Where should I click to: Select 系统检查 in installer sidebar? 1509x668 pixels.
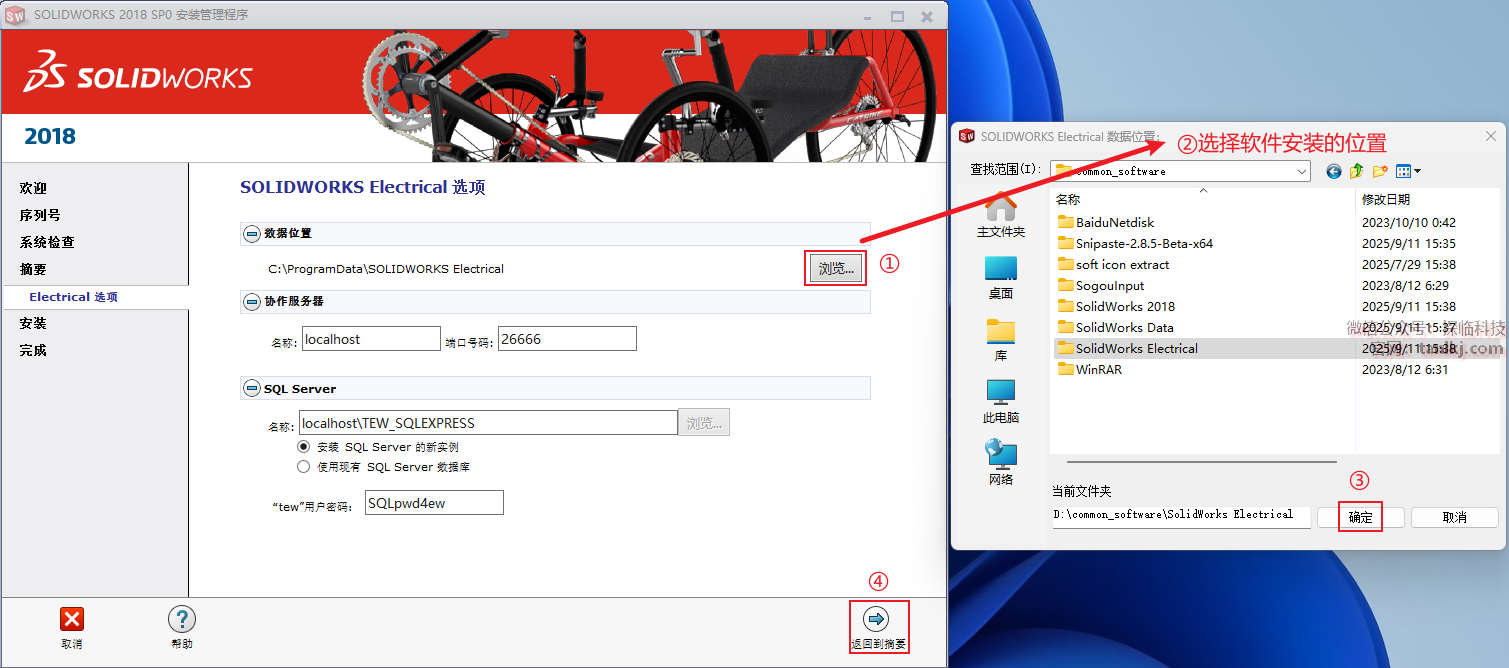(47, 242)
